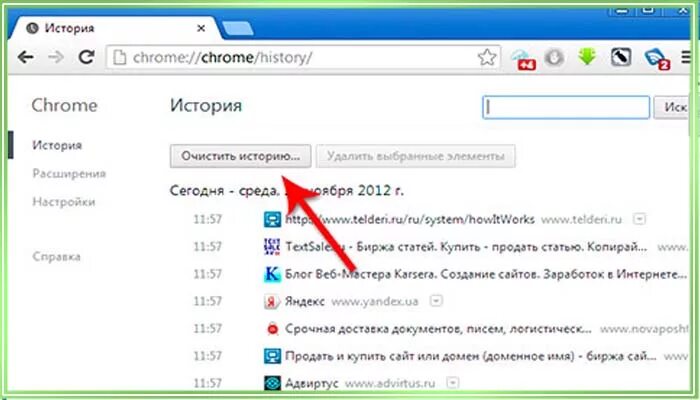Open the Блог Веб-Мастера Karsera entry

486,274
